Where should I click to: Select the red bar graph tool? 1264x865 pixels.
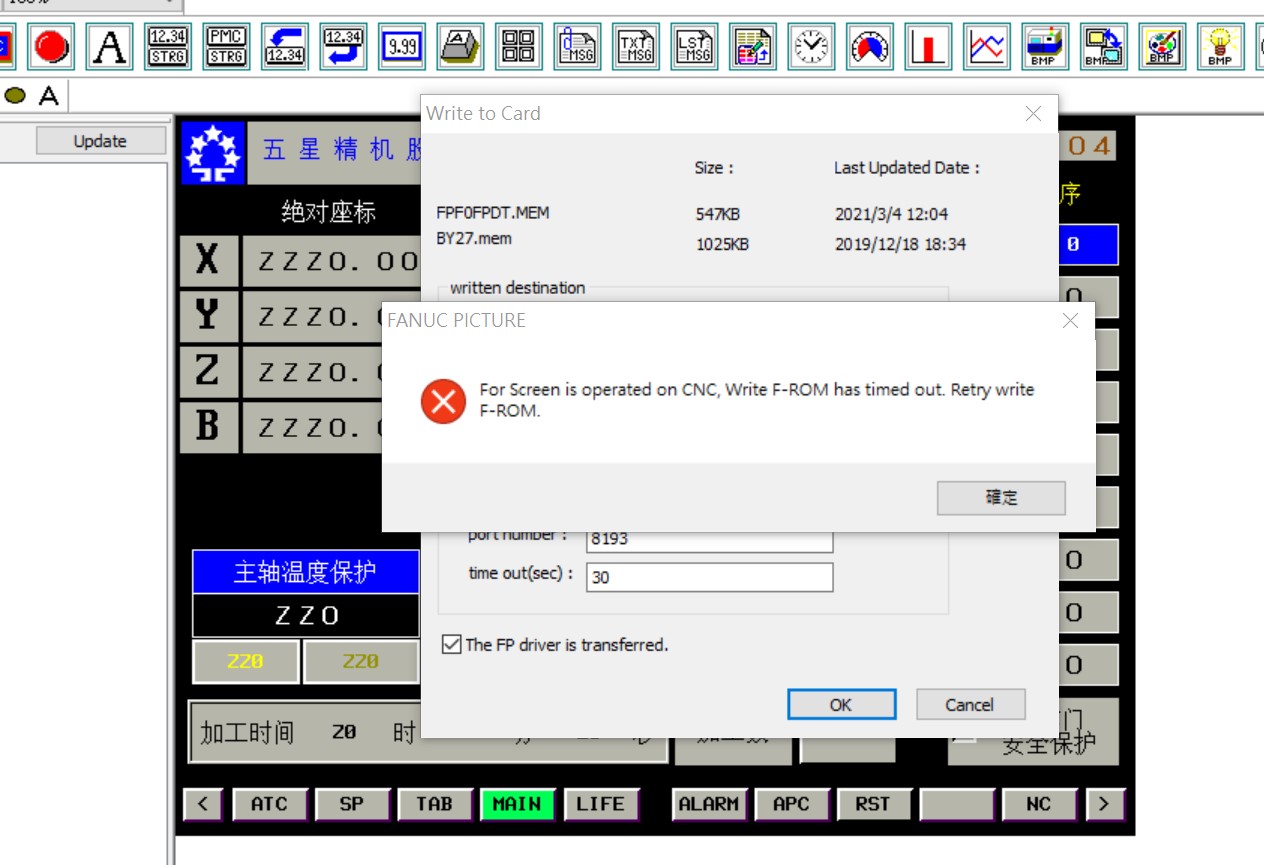coord(928,47)
